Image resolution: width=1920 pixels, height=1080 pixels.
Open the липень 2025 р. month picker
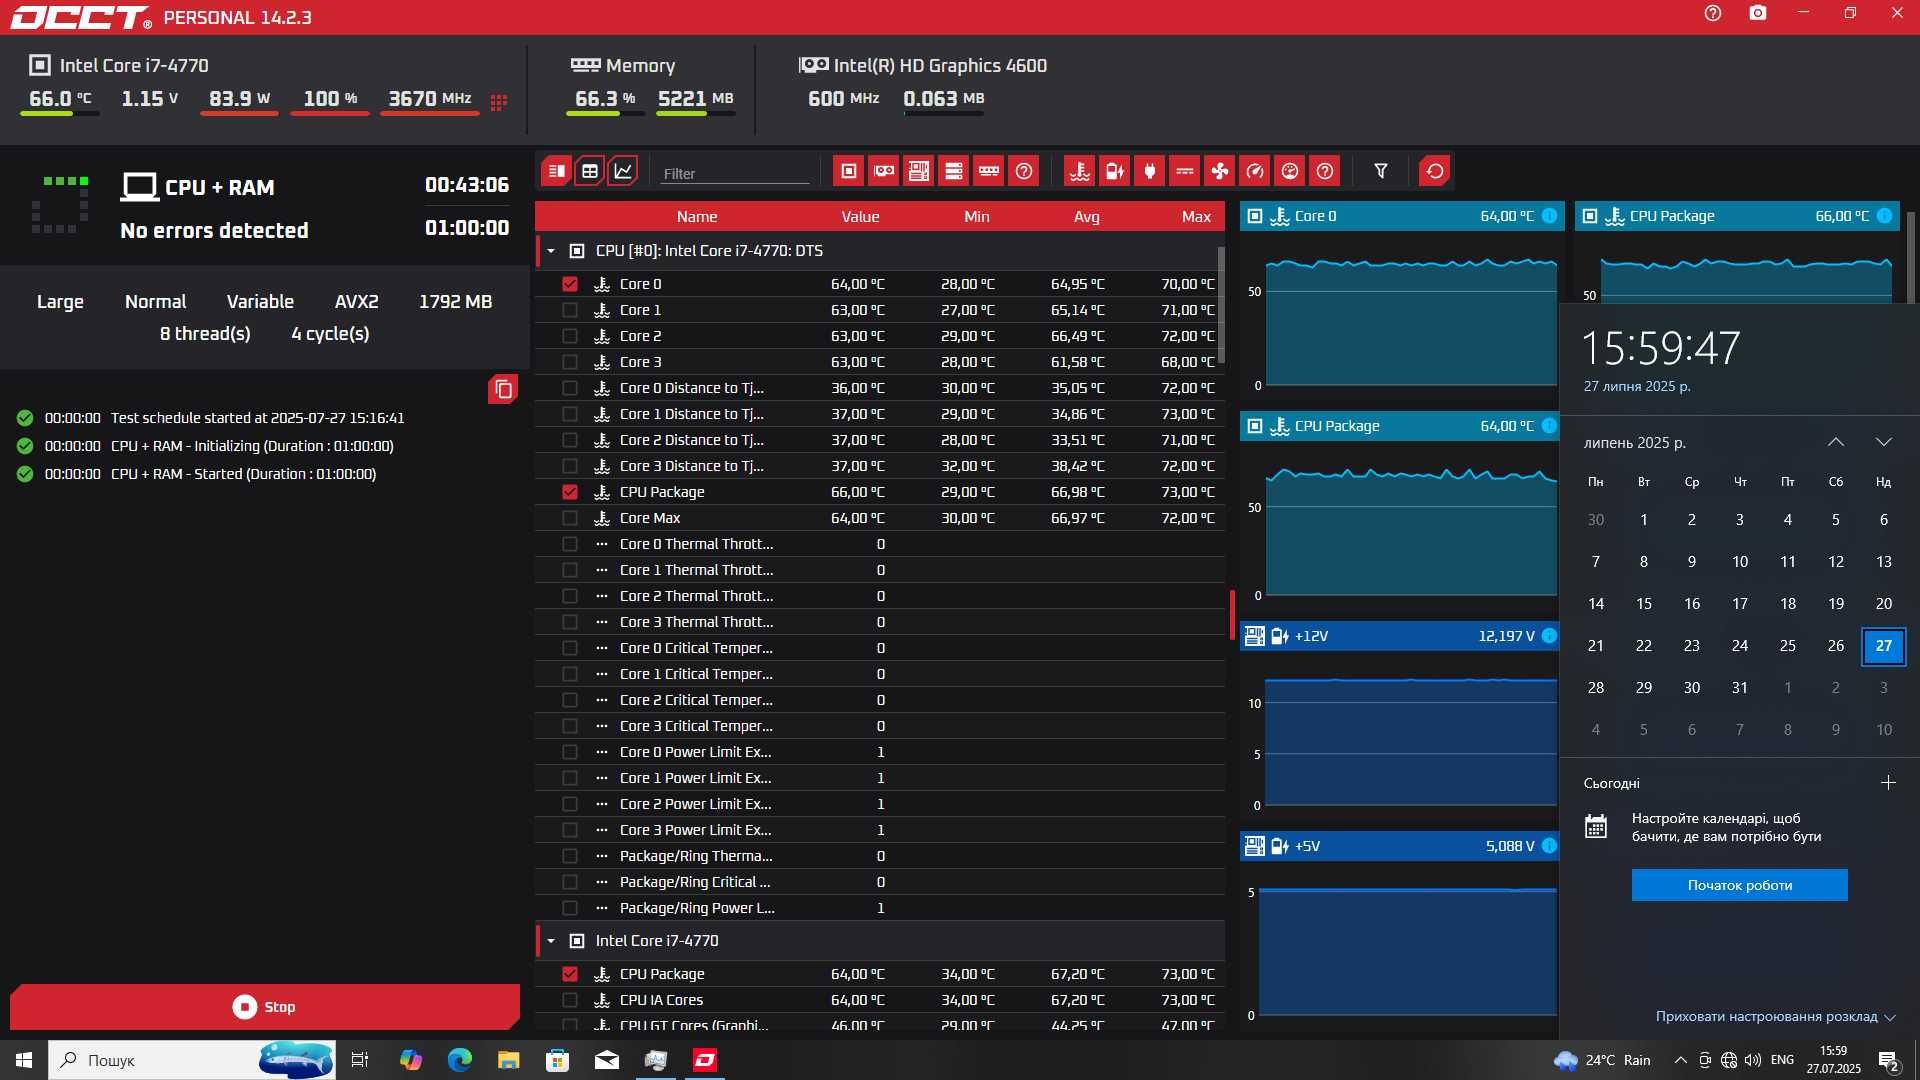(1635, 442)
